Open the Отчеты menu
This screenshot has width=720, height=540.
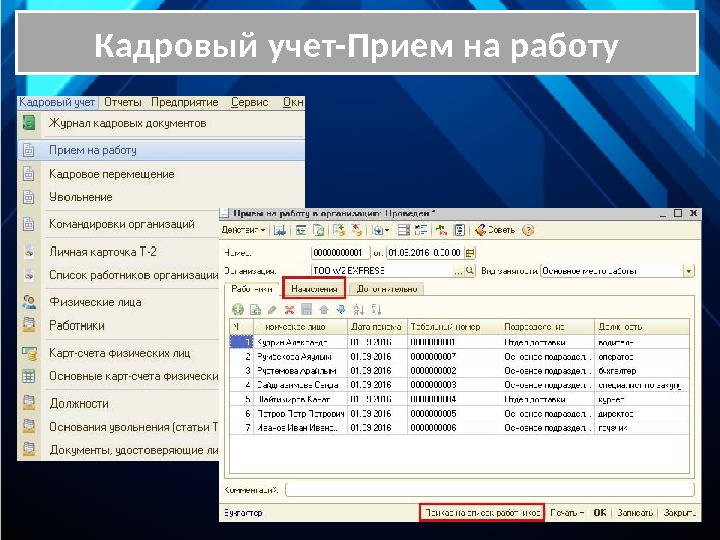123,102
